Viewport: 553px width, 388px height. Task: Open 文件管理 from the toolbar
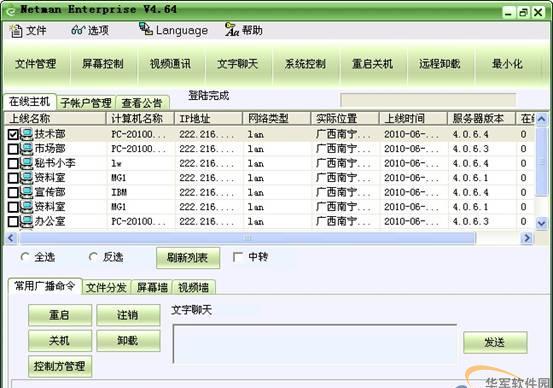(36, 64)
